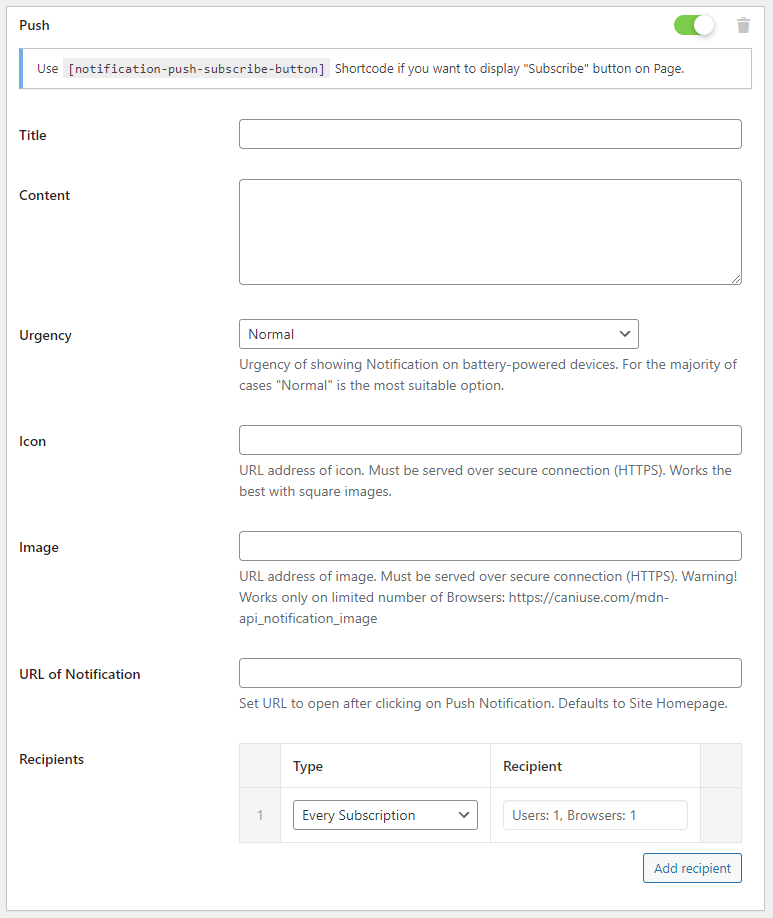Screen dimensions: 773x918
Task: Click inside the Content text area
Action: point(490,232)
